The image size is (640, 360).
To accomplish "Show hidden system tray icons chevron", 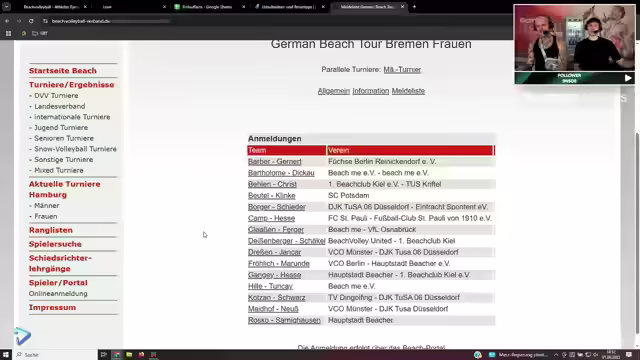I will (556, 355).
